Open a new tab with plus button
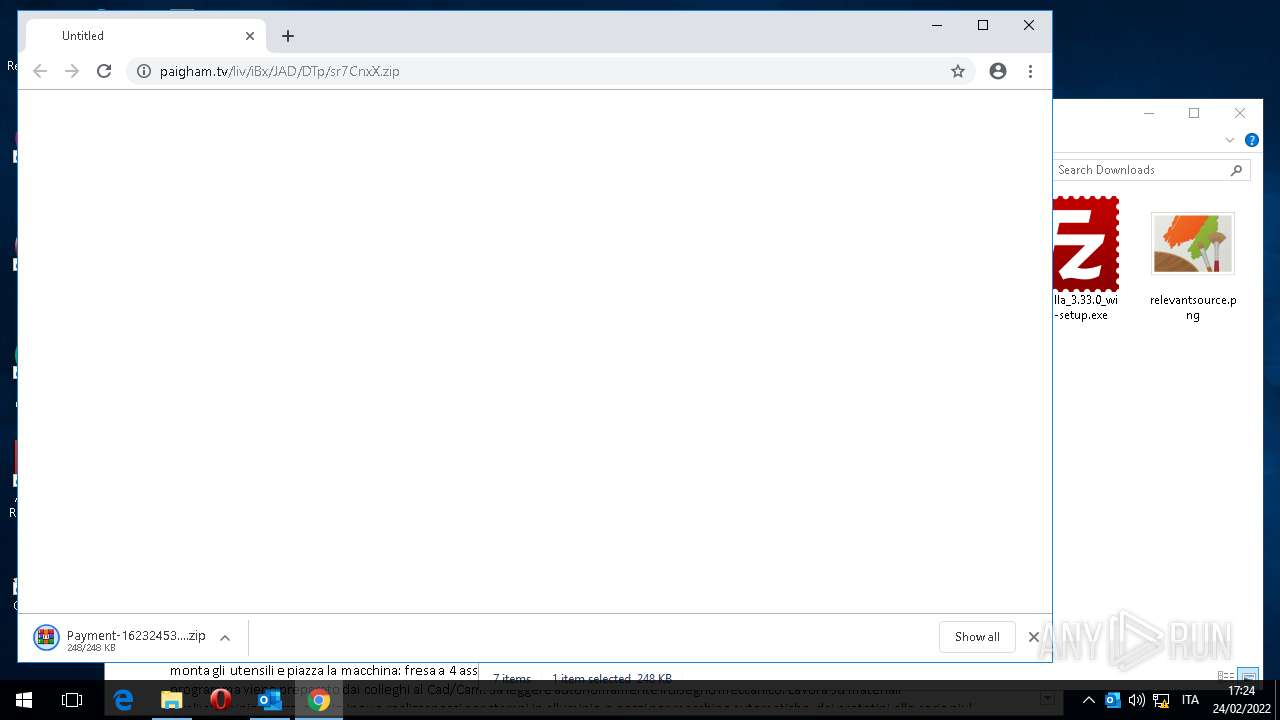The height and width of the screenshot is (720, 1280). 288,36
